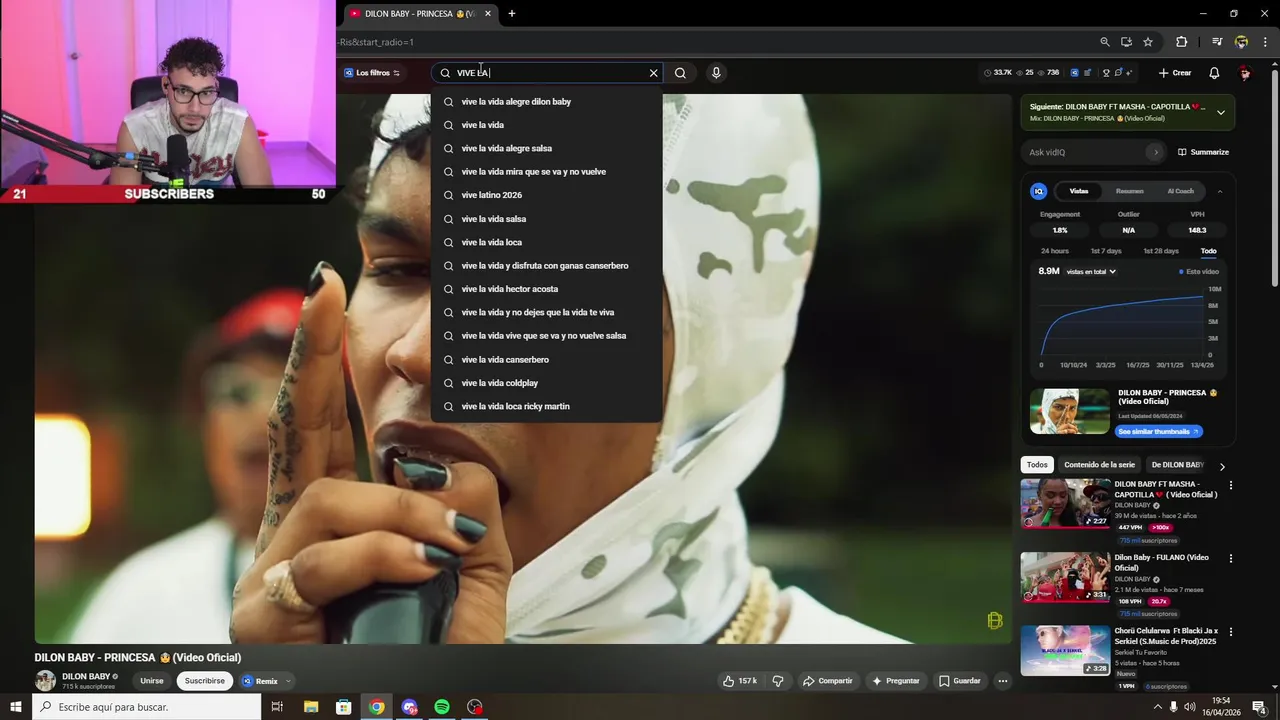Click install app icon in address bar
The width and height of the screenshot is (1280, 720).
pyautogui.click(x=1126, y=42)
